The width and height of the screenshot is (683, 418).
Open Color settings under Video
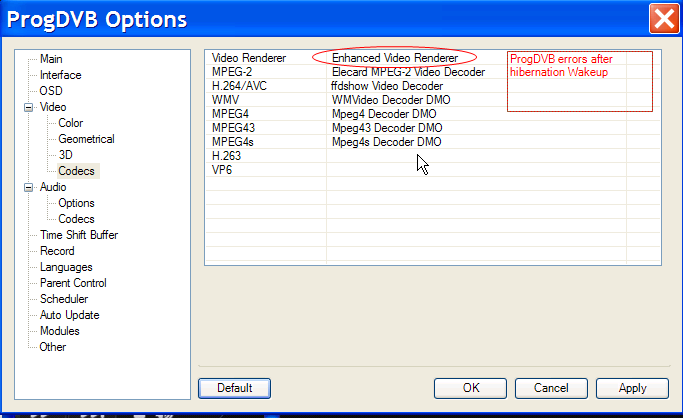(x=70, y=123)
